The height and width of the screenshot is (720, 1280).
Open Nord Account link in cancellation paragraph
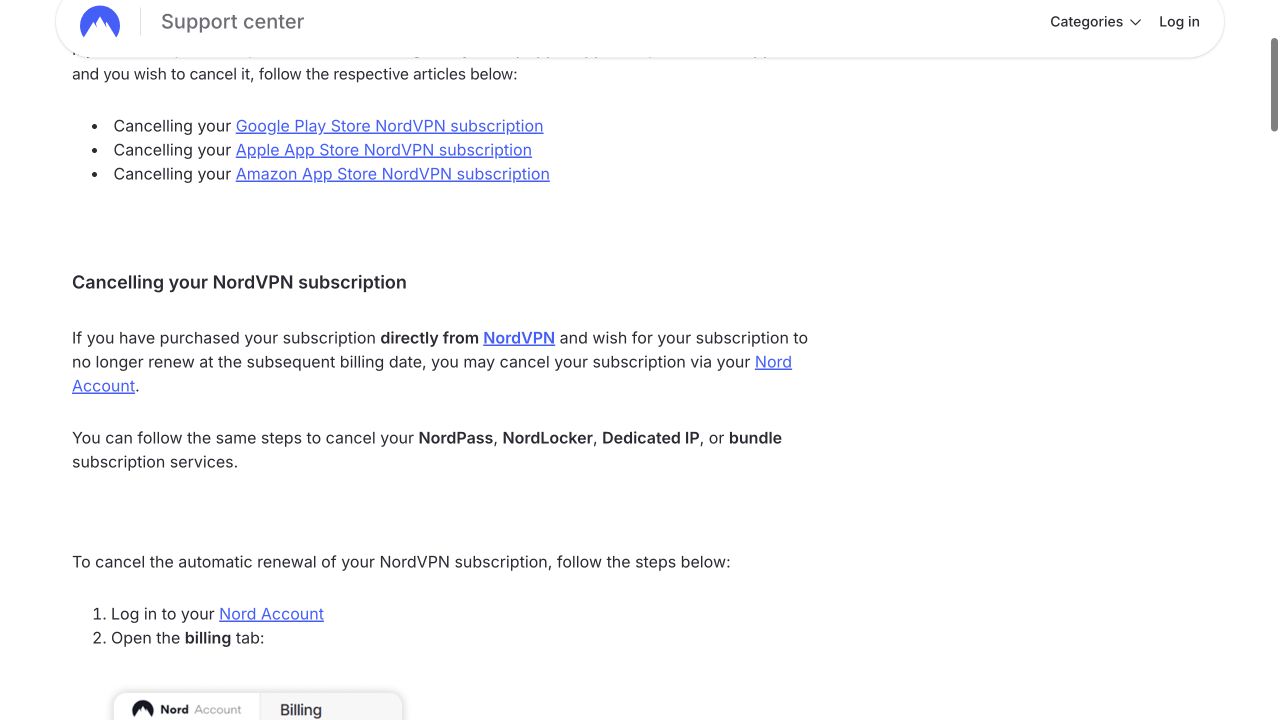[x=773, y=362]
